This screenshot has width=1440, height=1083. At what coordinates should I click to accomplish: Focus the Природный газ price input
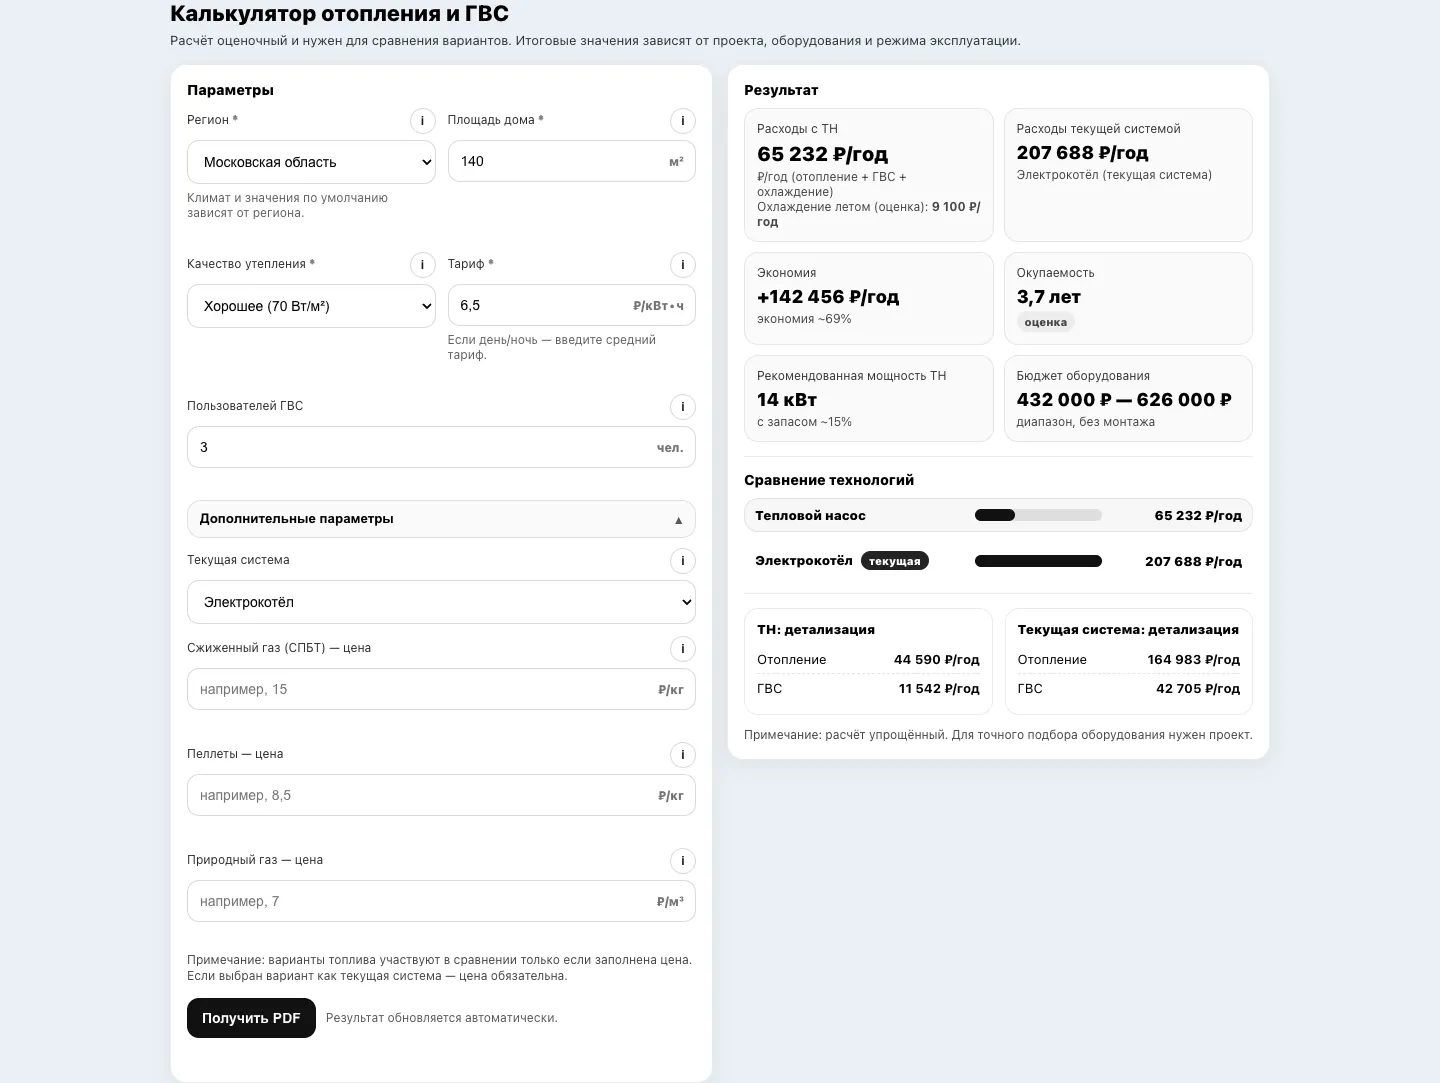[x=441, y=901]
